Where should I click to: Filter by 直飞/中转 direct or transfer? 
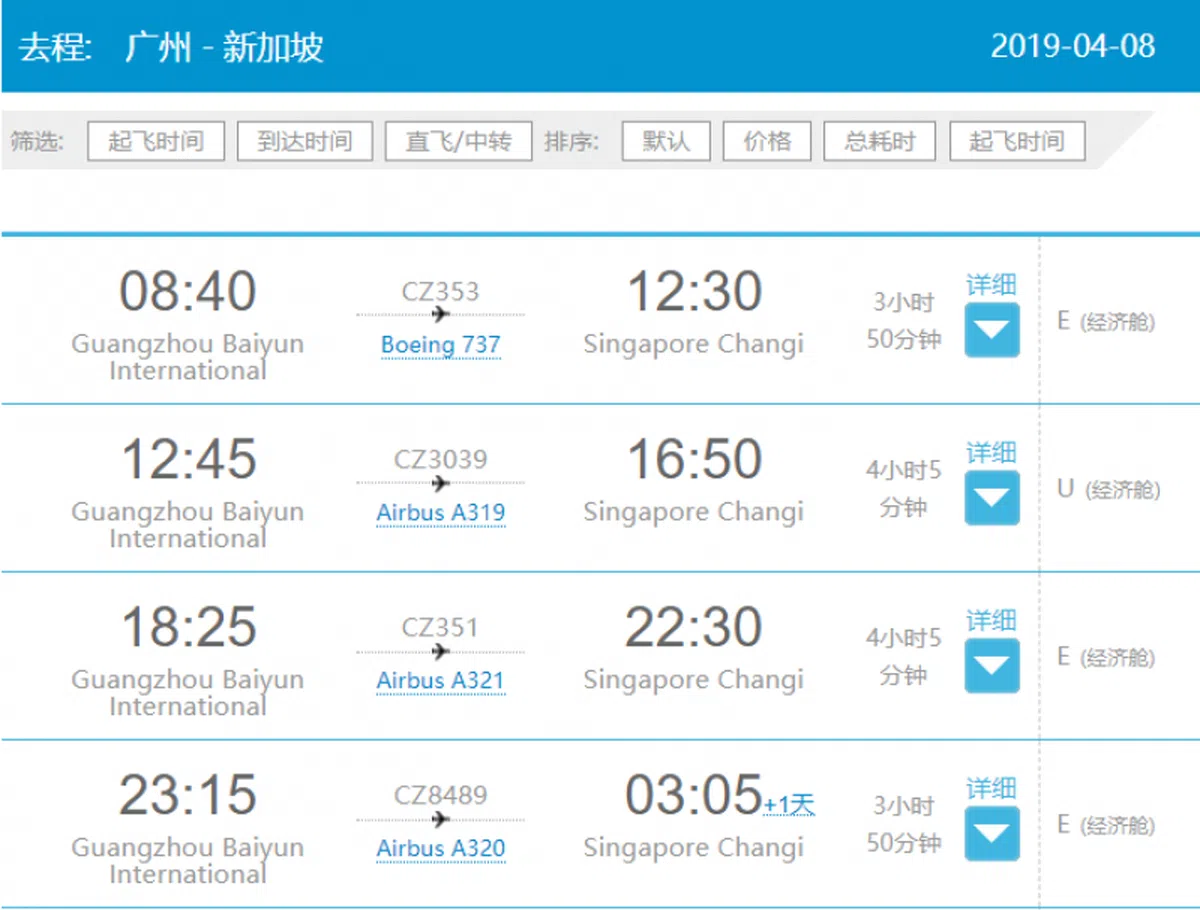click(x=458, y=141)
